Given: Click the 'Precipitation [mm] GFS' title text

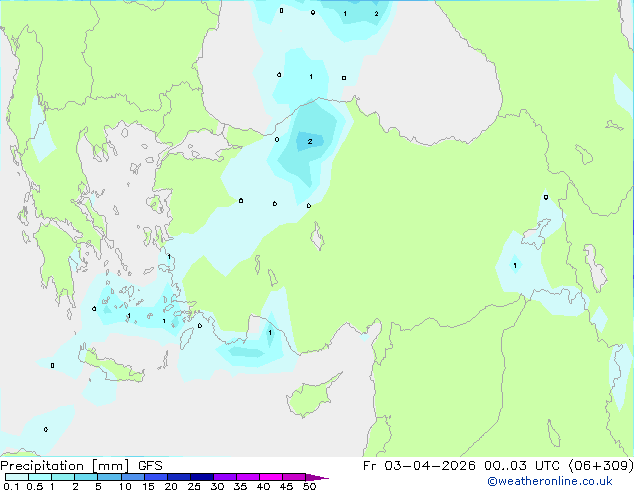Looking at the screenshot, I should coord(81,466).
